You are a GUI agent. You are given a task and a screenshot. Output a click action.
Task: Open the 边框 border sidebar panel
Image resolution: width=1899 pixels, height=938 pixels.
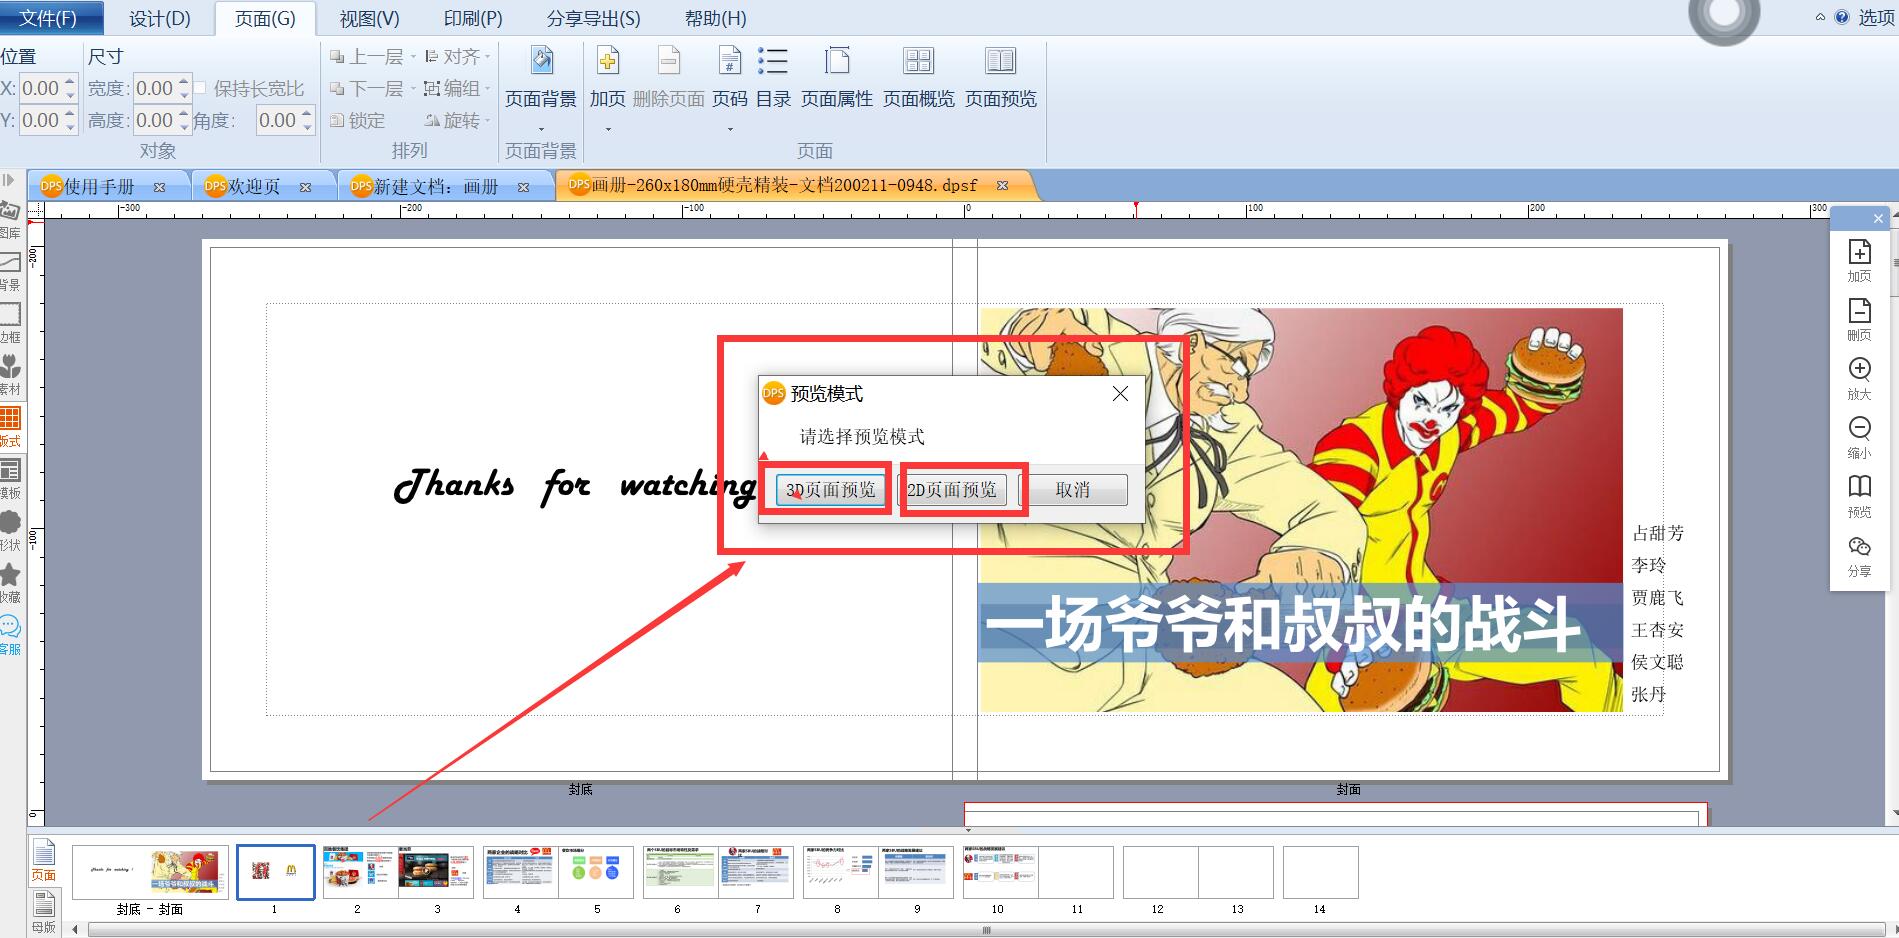pos(10,322)
